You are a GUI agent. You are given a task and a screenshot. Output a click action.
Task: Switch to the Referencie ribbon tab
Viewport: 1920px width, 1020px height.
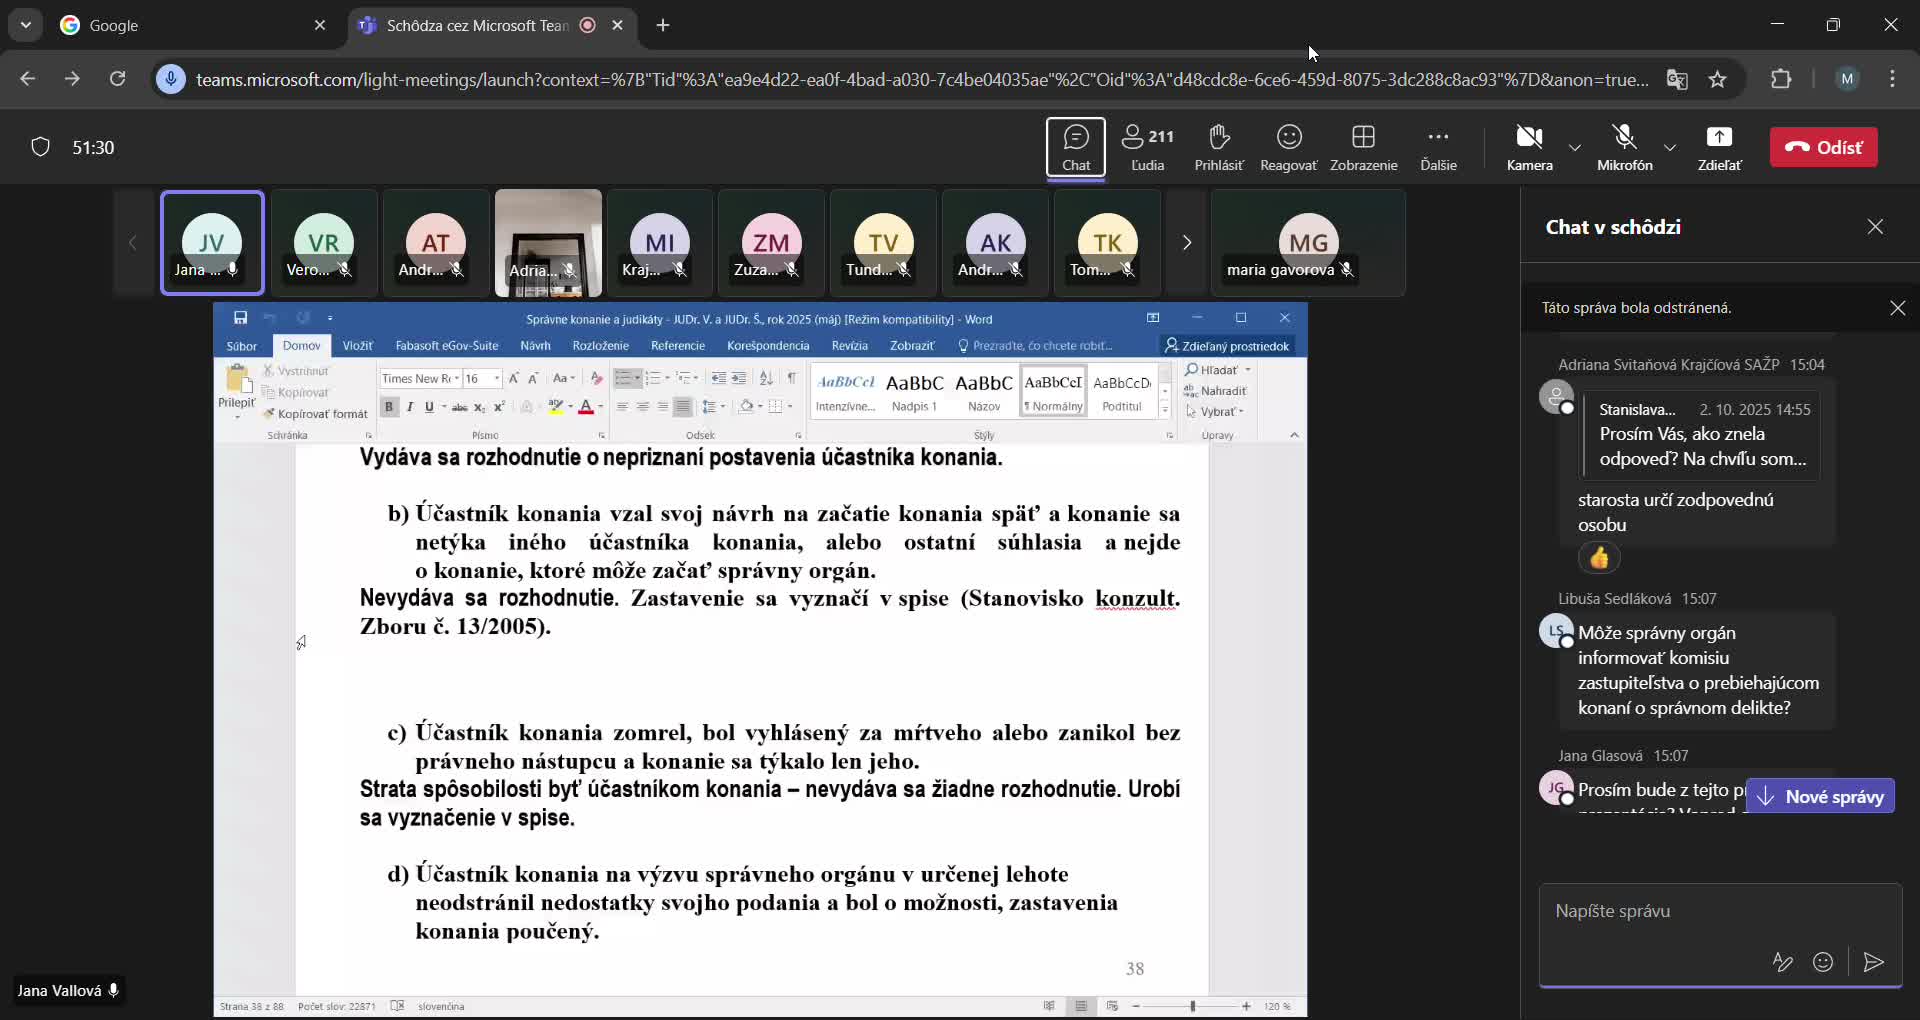[677, 345]
